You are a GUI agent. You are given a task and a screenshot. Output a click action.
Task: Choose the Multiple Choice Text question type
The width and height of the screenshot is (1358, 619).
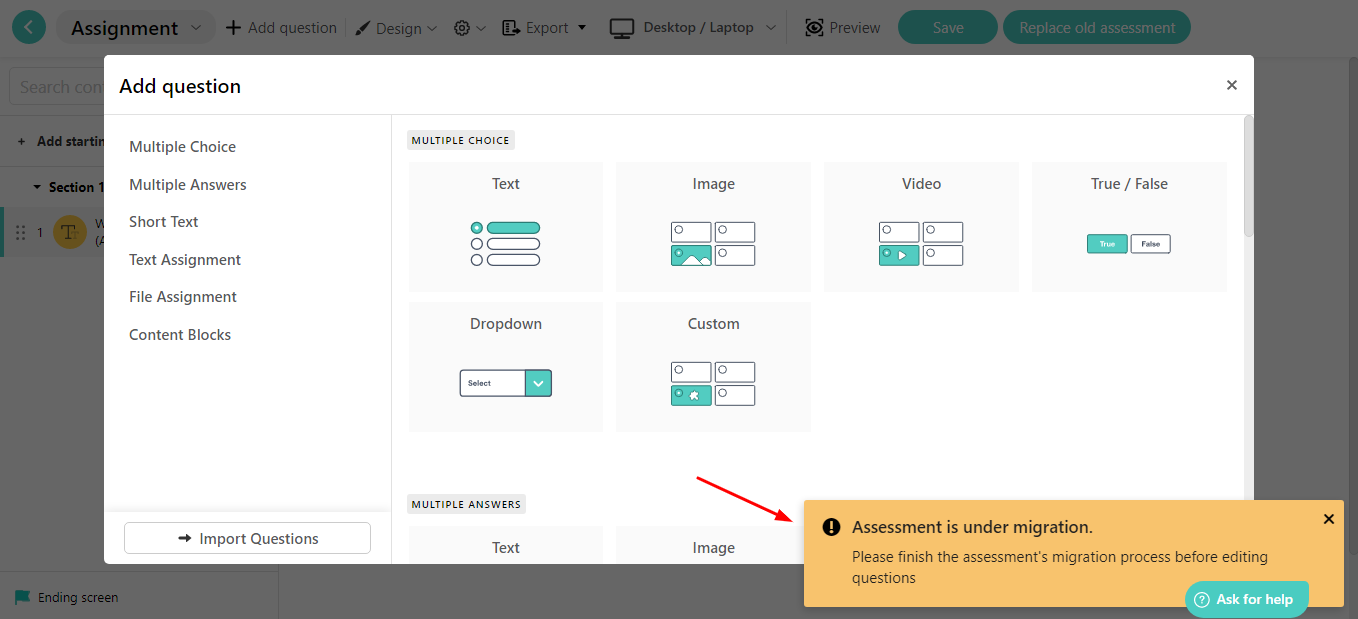tap(506, 227)
